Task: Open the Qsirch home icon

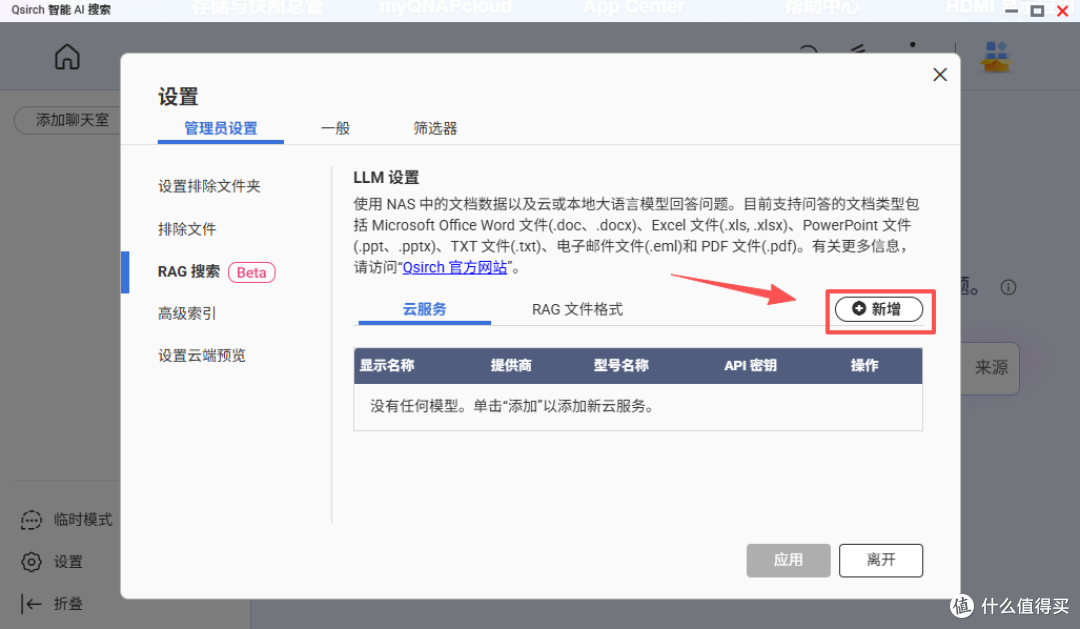Action: tap(67, 56)
